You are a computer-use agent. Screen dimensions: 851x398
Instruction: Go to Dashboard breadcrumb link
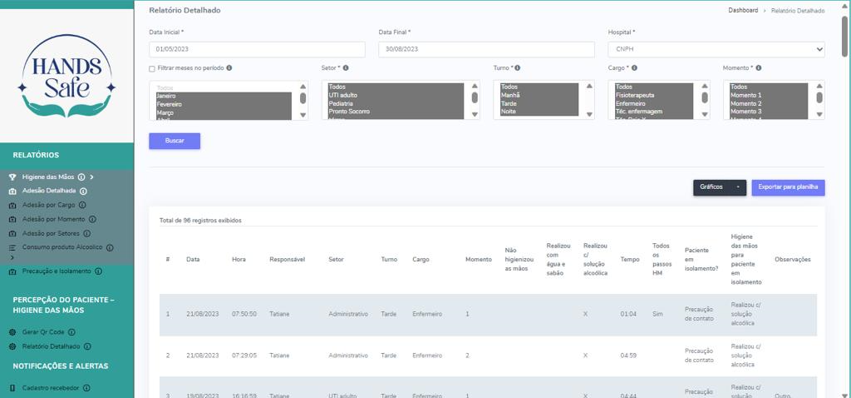click(x=743, y=10)
